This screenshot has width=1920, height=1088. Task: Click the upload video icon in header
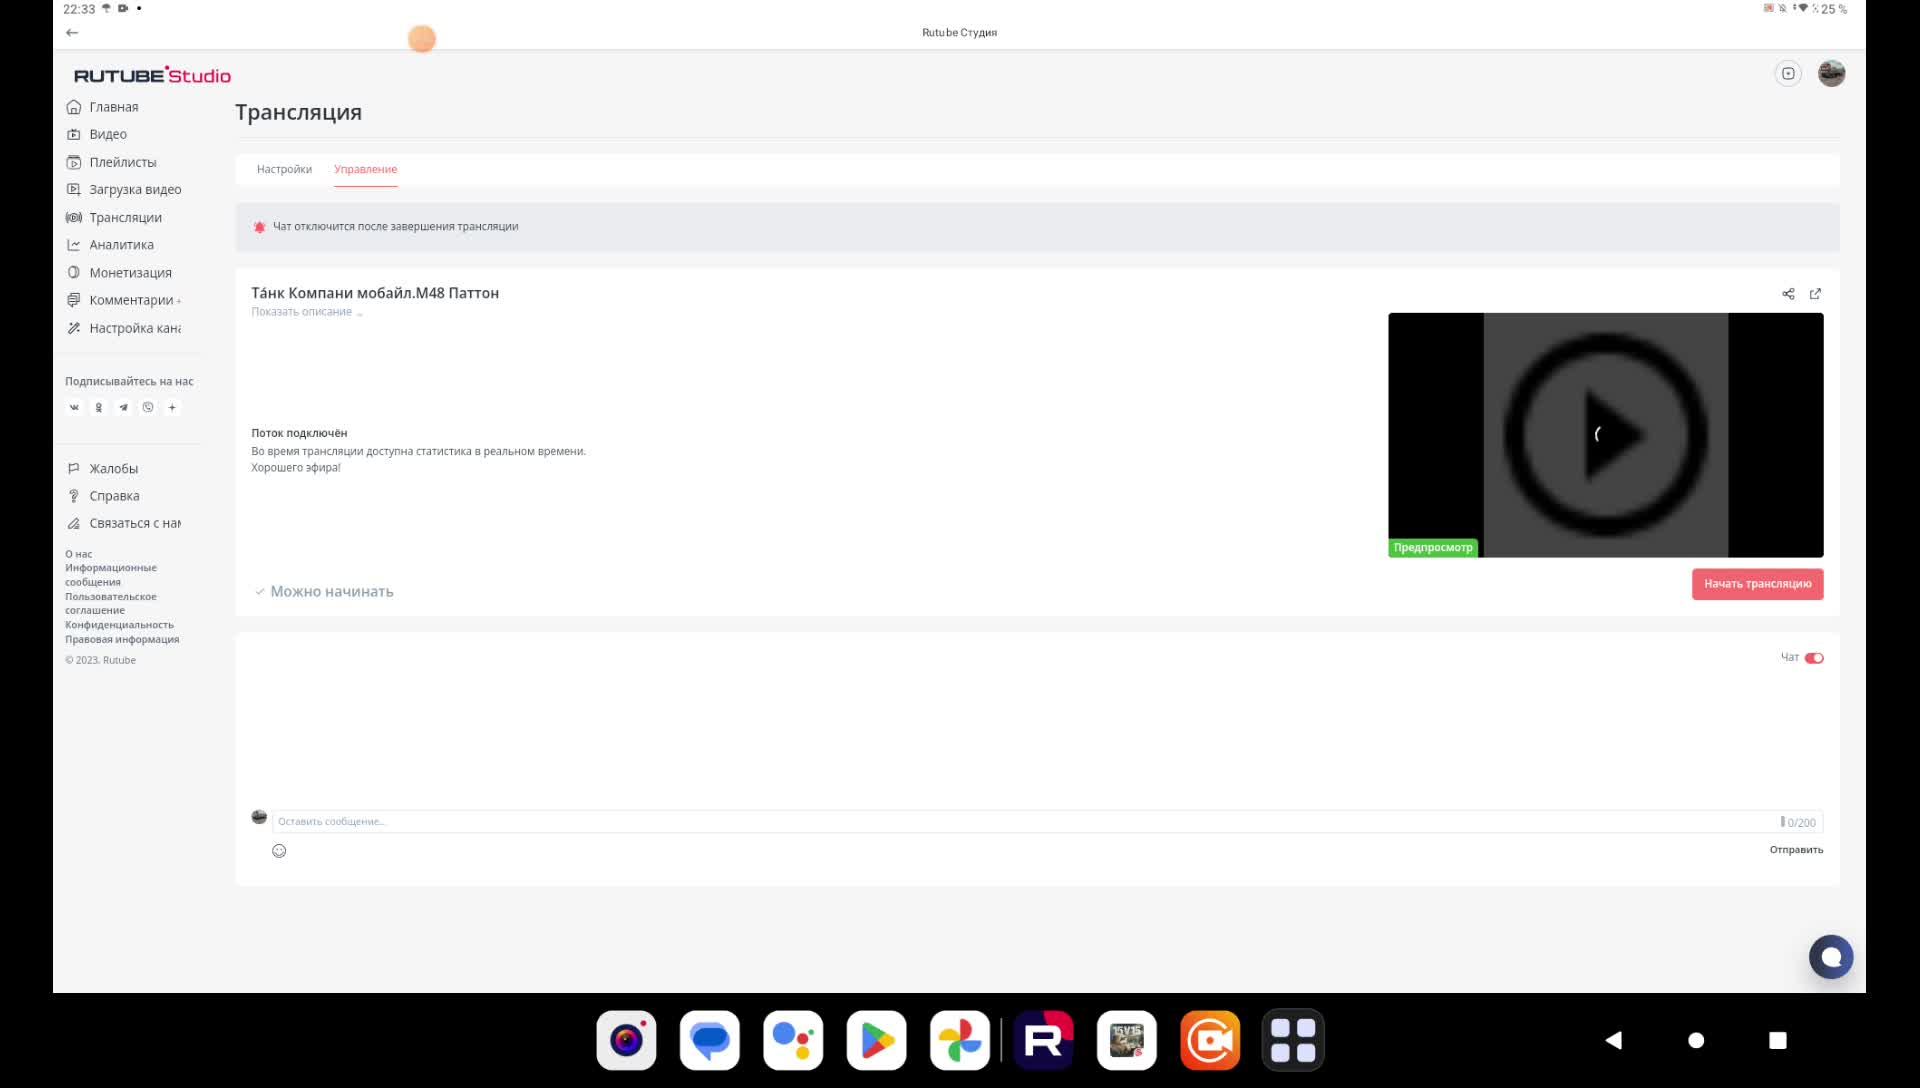coord(1788,74)
